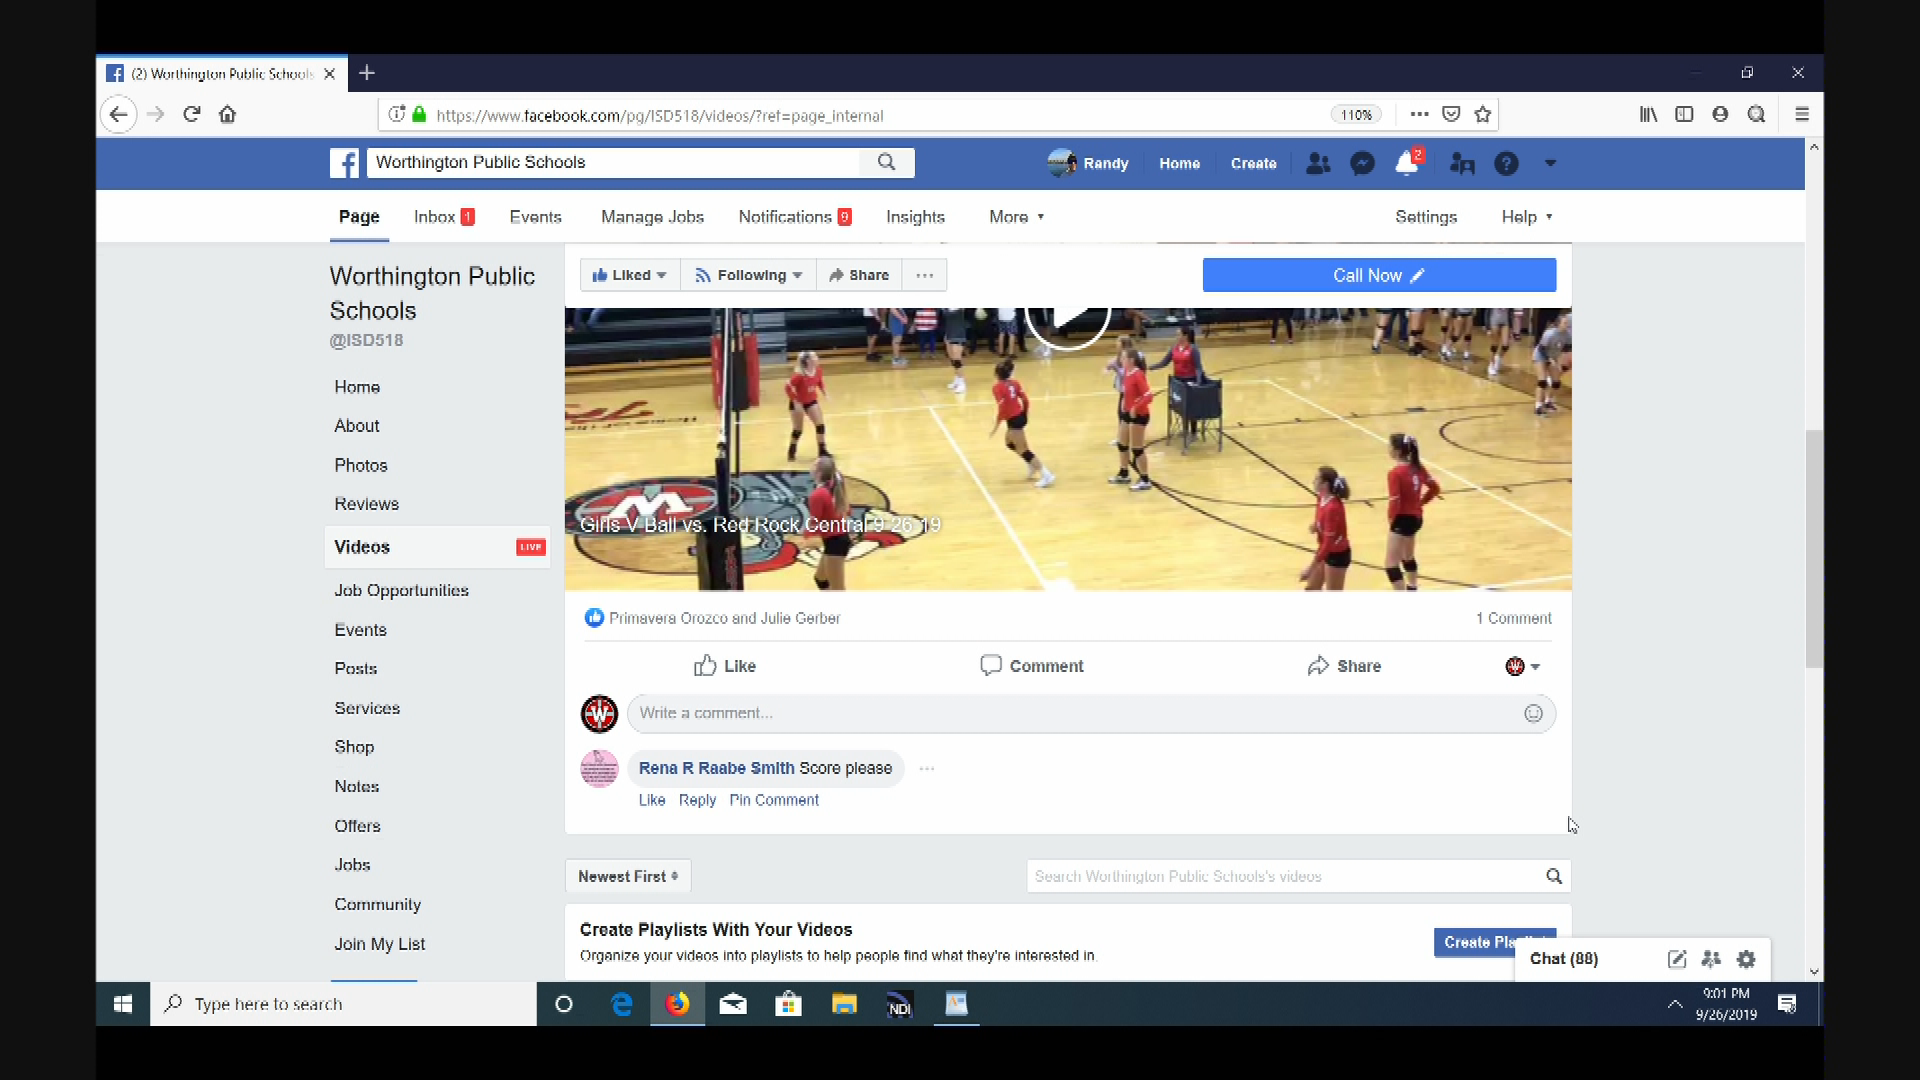Open Events tab in page bar

pyautogui.click(x=535, y=217)
